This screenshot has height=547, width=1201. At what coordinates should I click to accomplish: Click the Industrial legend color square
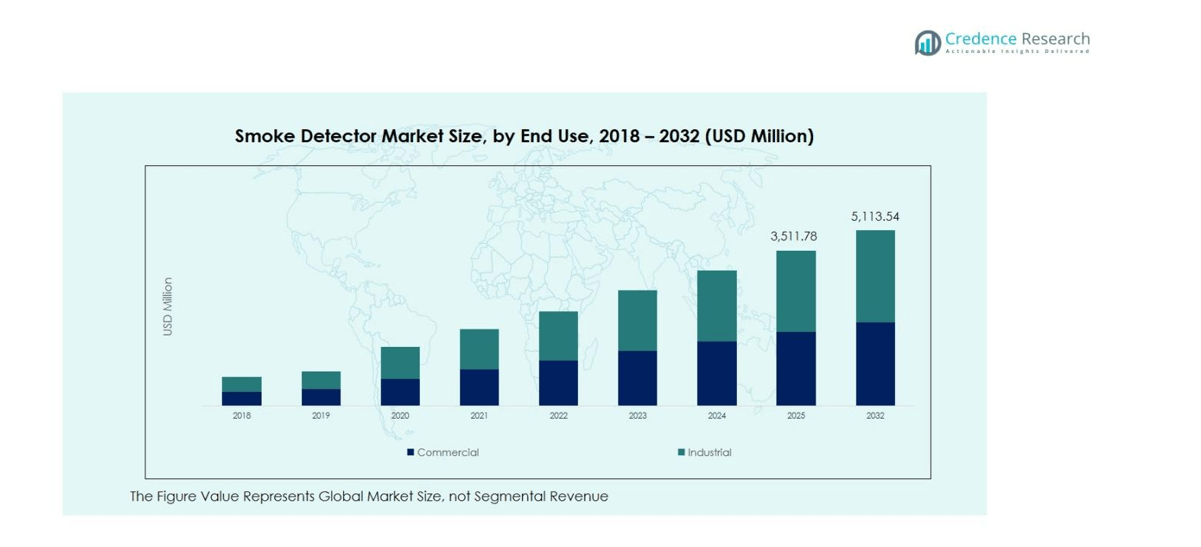click(681, 453)
